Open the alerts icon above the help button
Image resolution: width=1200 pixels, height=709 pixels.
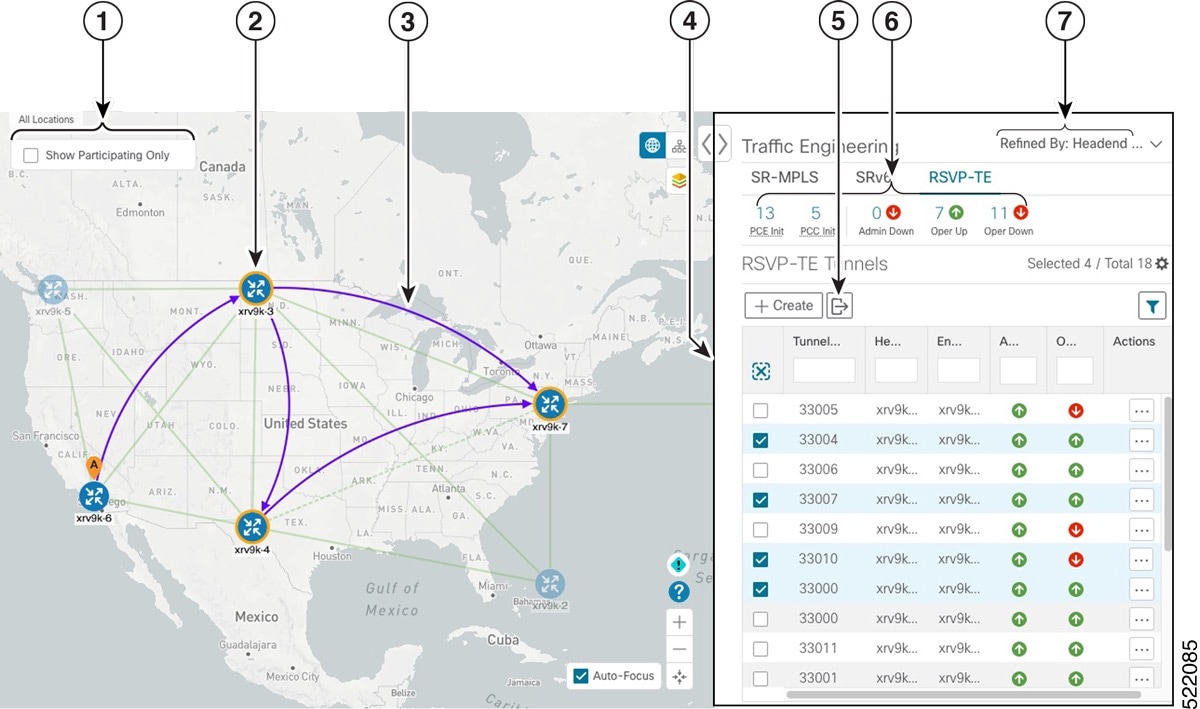679,564
